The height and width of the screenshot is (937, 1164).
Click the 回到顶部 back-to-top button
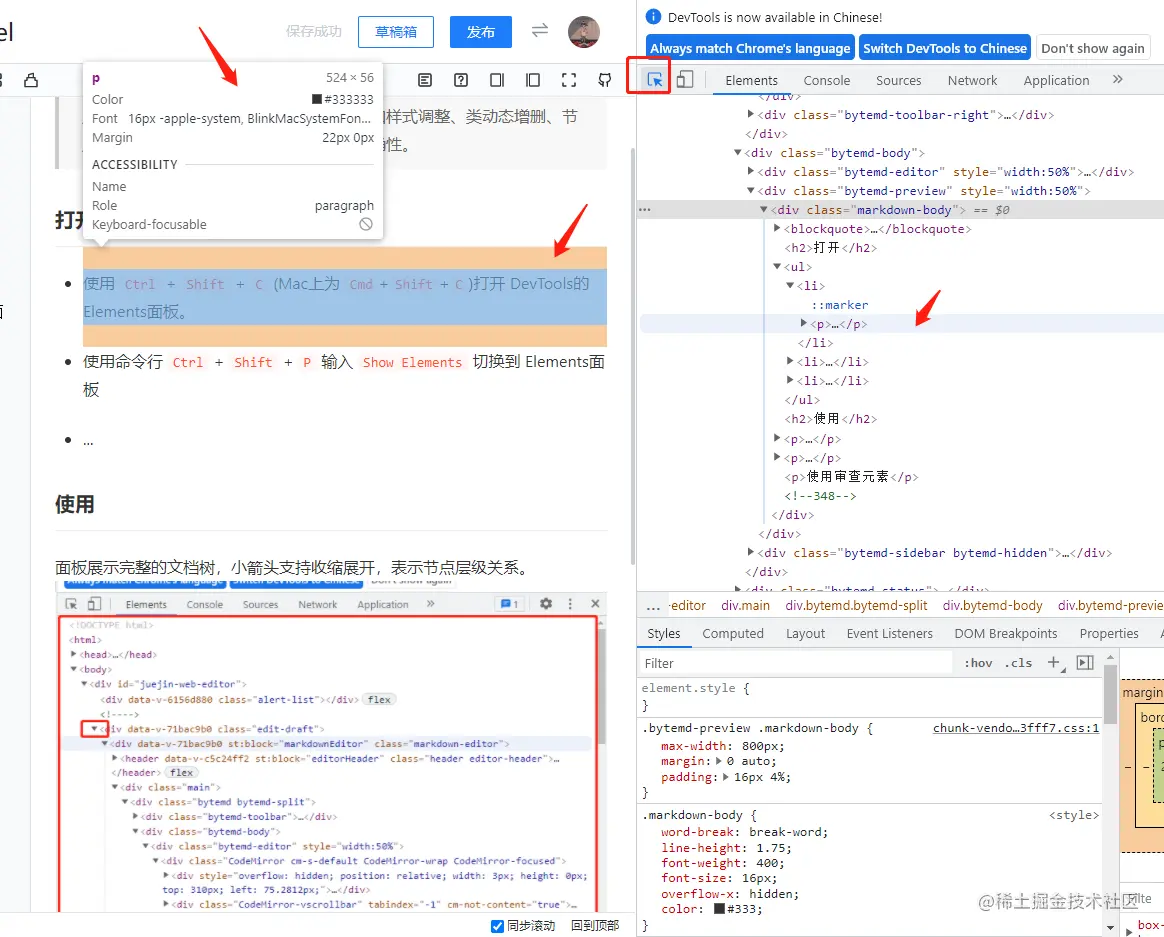tap(595, 926)
